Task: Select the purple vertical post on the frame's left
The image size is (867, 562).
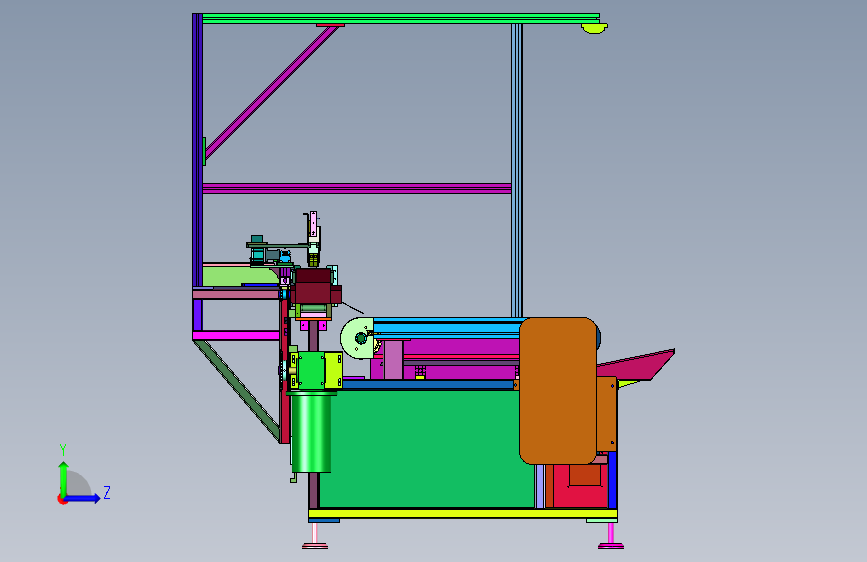Action: (197, 149)
